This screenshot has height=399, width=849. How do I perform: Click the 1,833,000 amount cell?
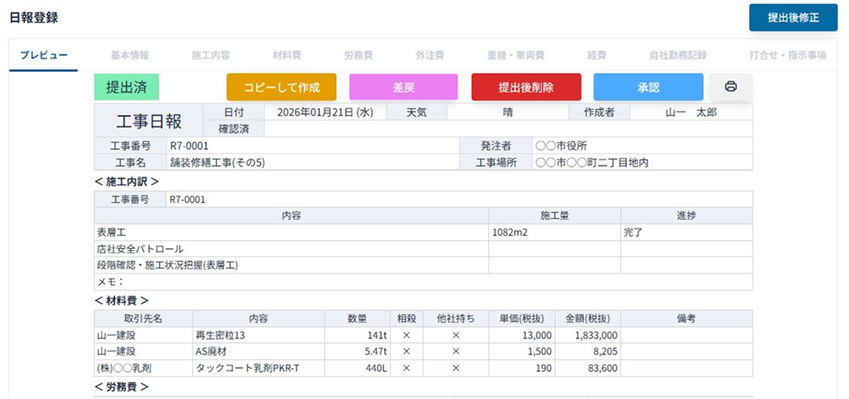[x=588, y=336]
